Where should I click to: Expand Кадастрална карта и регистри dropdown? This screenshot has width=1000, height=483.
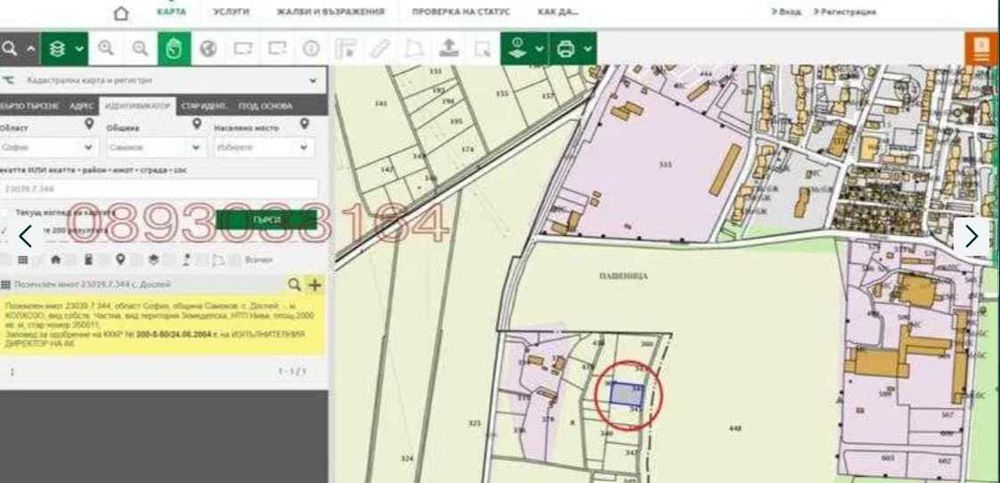tap(163, 80)
